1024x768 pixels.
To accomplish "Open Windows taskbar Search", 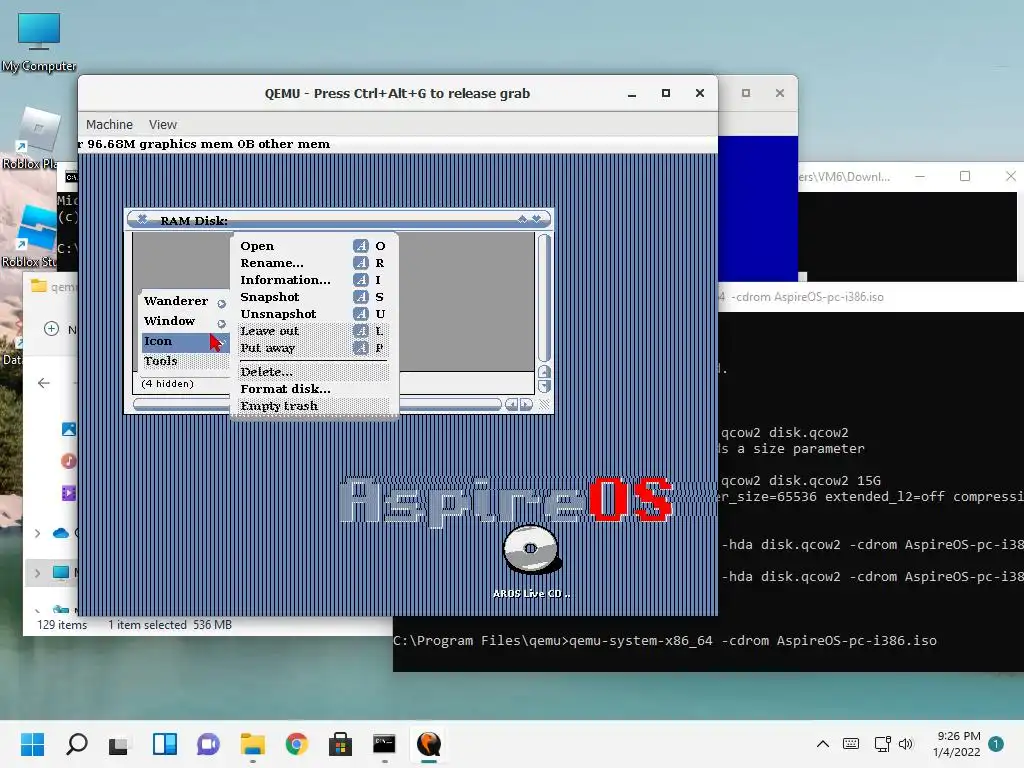I will [76, 744].
